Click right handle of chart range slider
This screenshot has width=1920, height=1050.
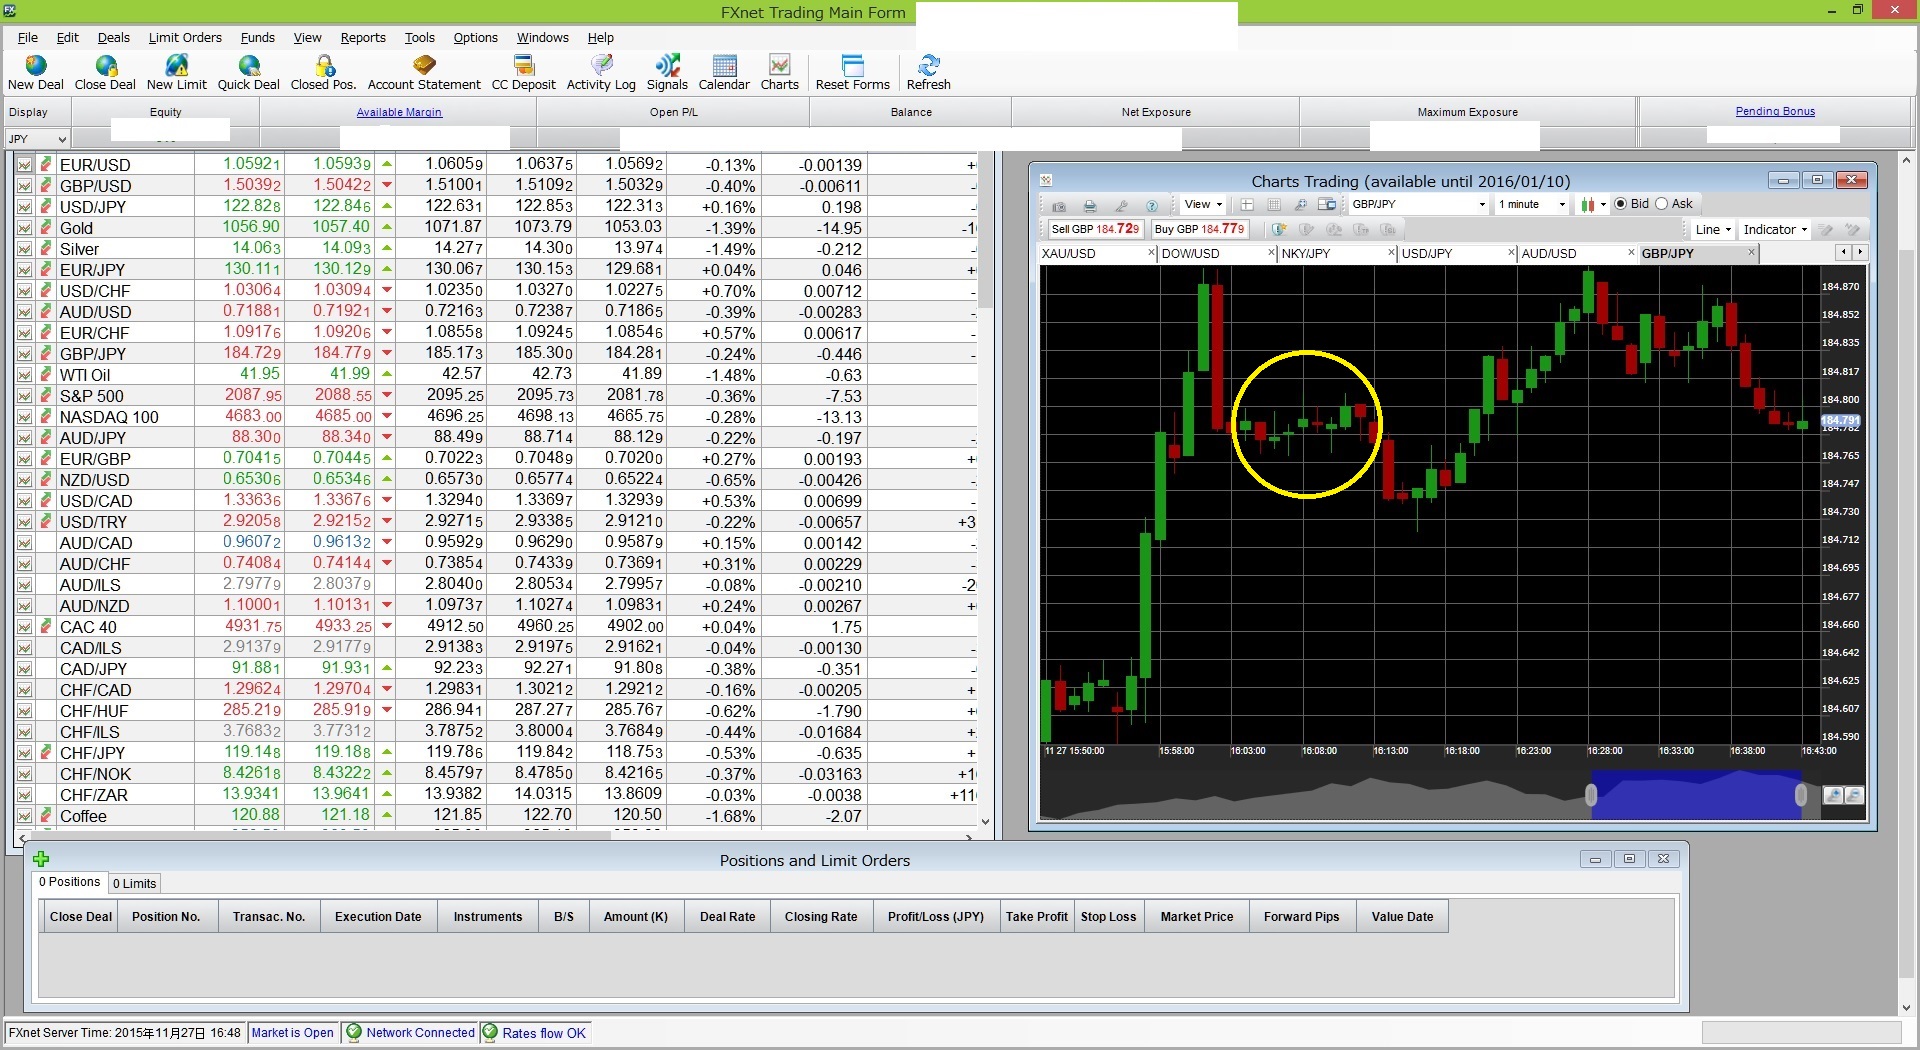[1801, 795]
